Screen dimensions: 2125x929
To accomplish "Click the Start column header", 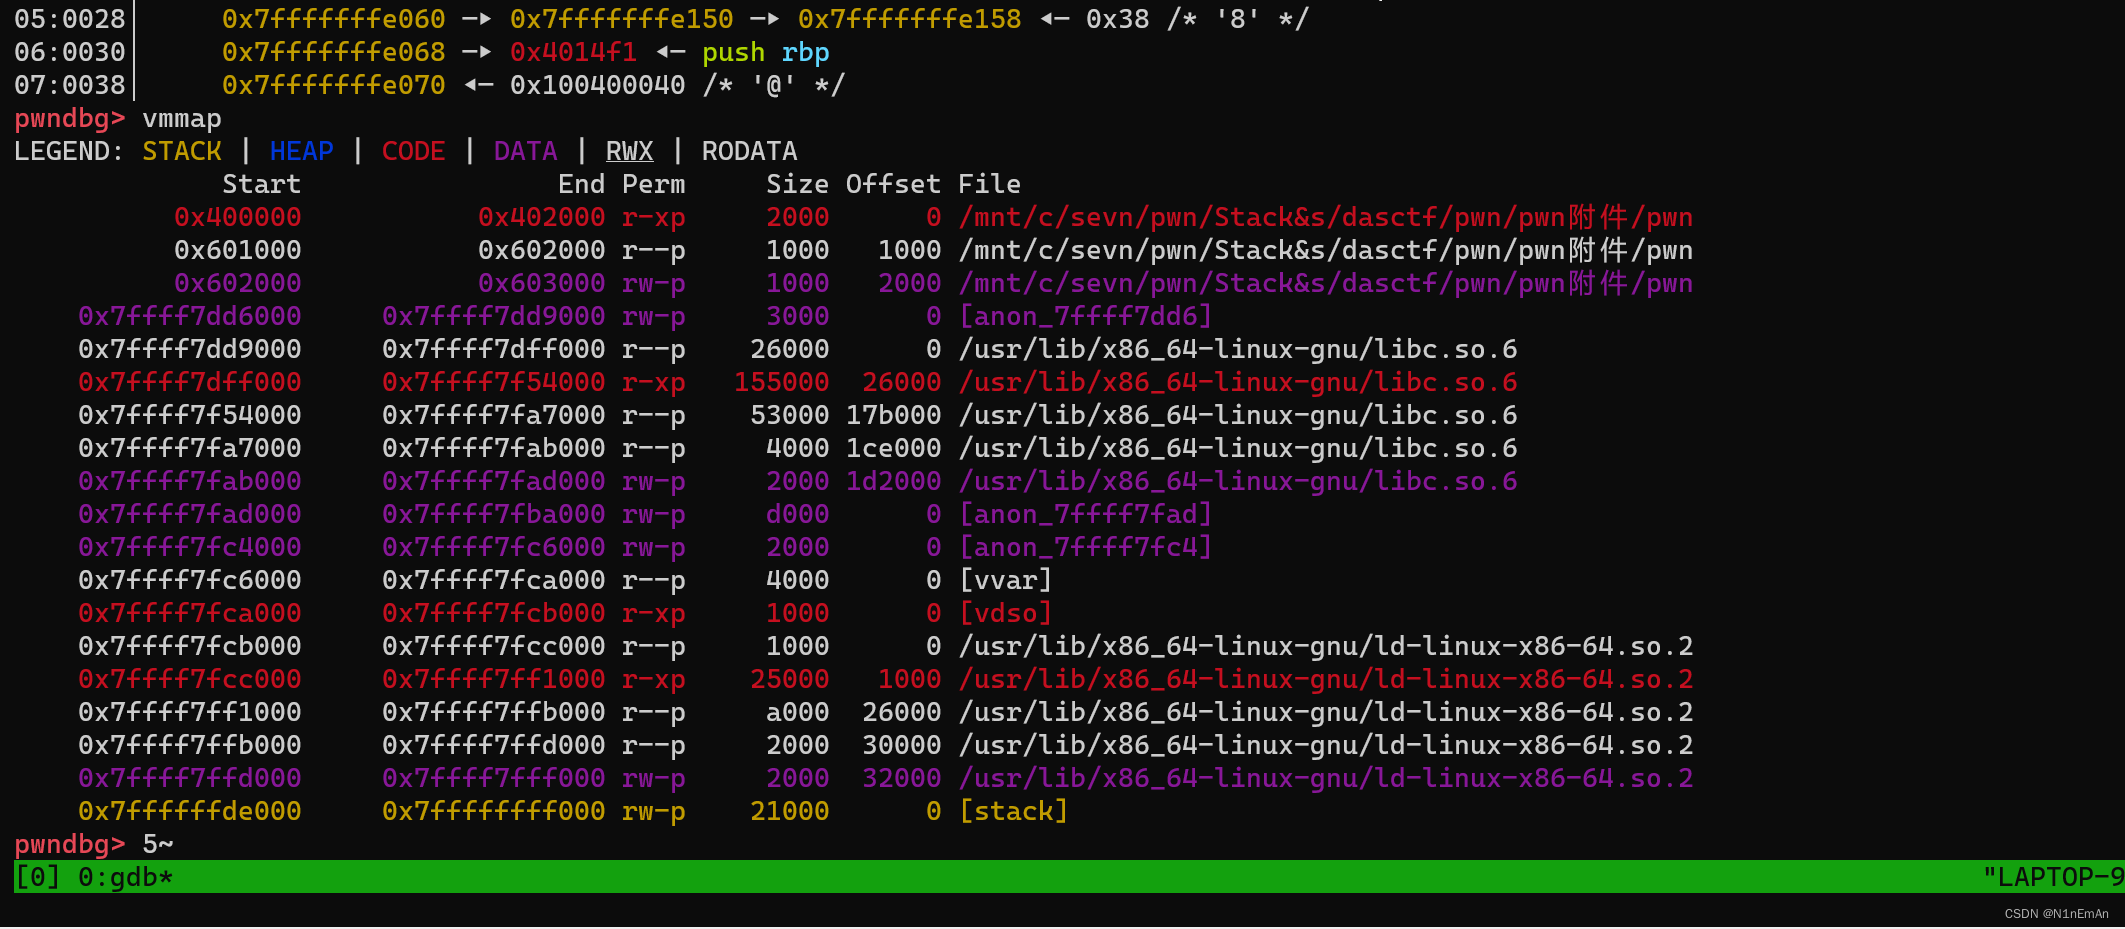I will click(262, 184).
